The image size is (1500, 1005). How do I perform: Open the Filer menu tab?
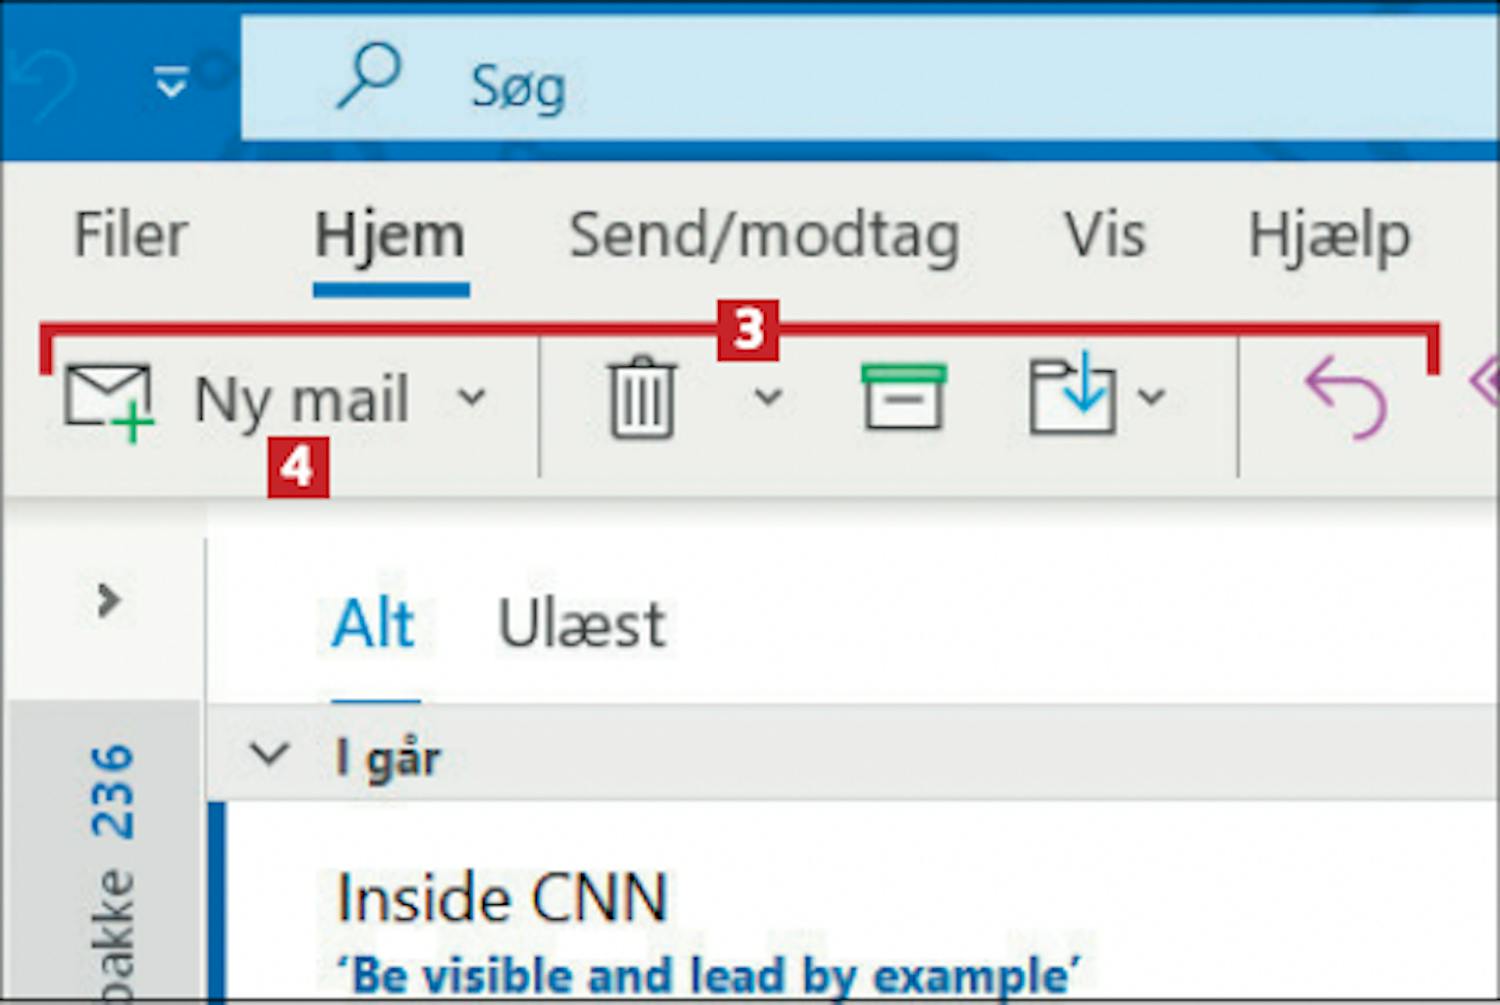pos(131,236)
